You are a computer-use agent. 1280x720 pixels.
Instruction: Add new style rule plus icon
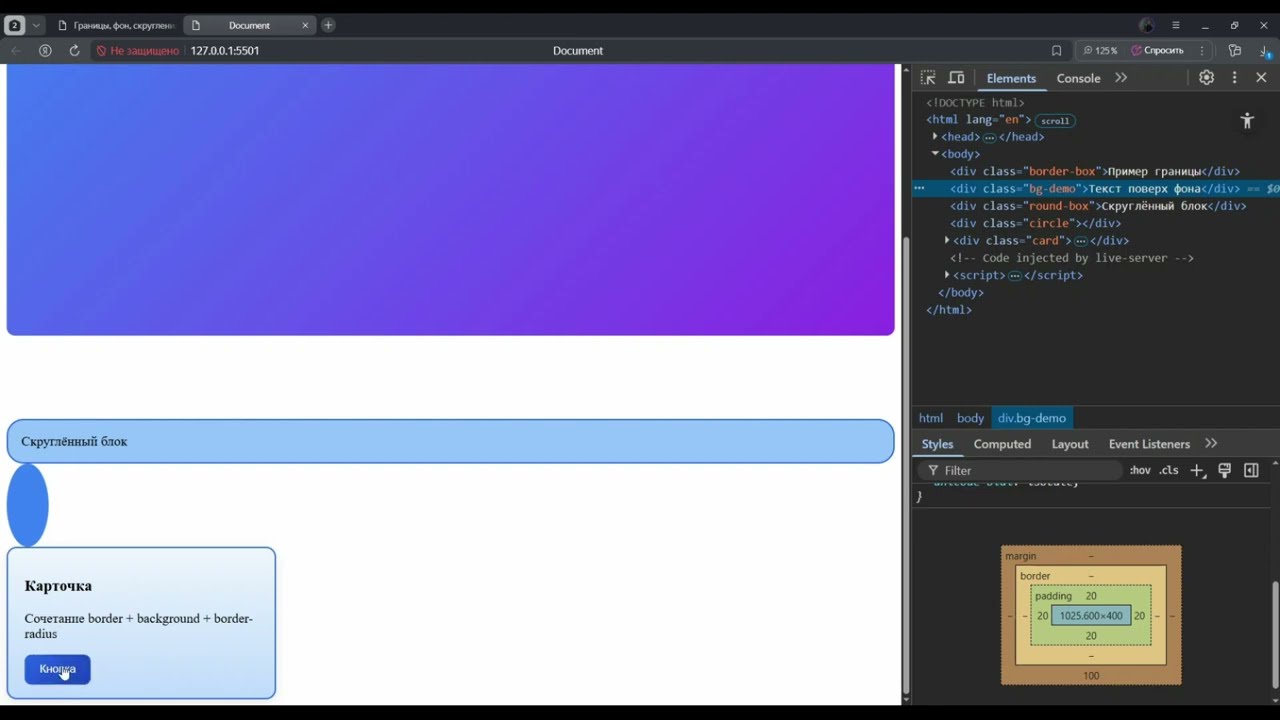(1197, 471)
